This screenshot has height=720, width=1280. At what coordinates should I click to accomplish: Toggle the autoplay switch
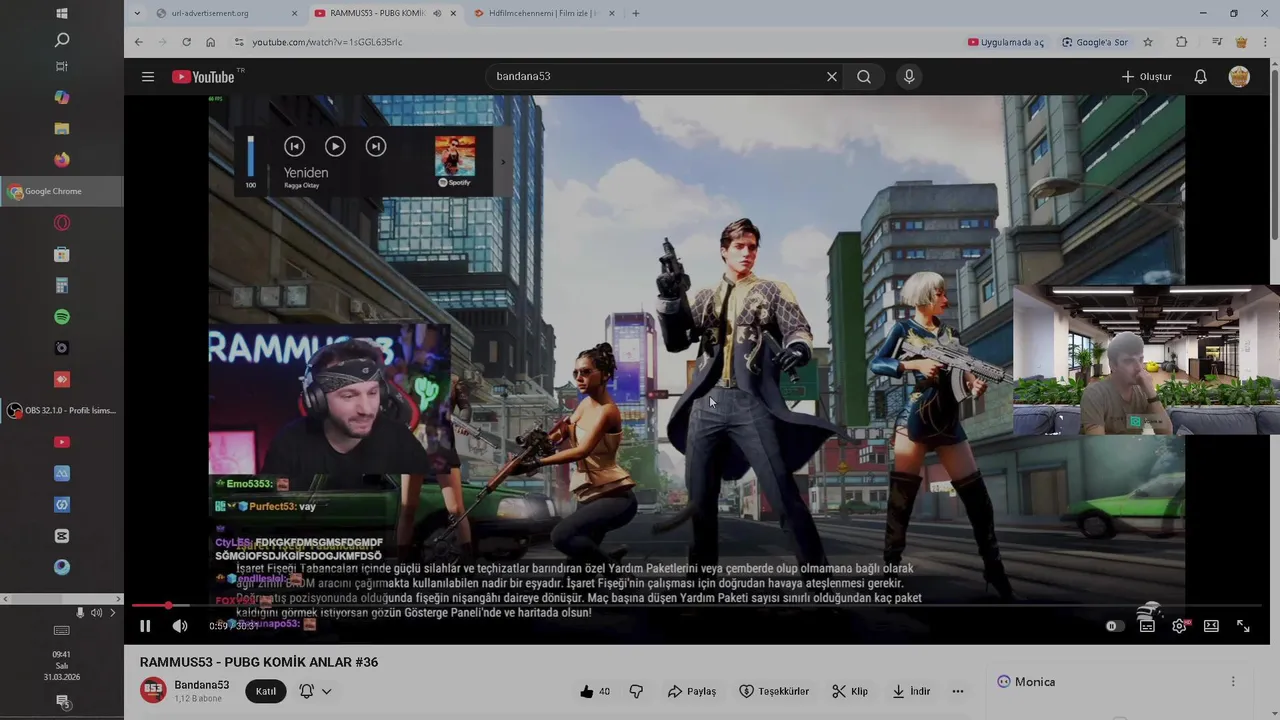tap(1114, 626)
